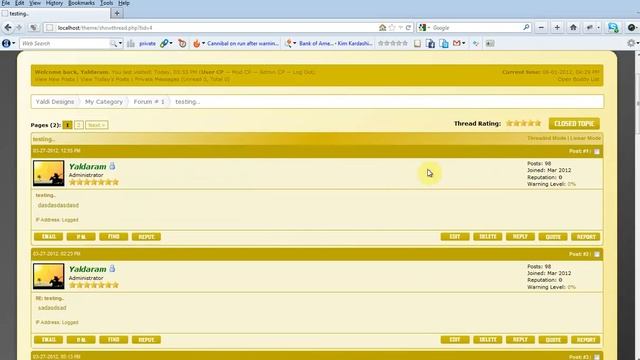Click the Next pagination link
The height and width of the screenshot is (360, 640).
pyautogui.click(x=97, y=125)
